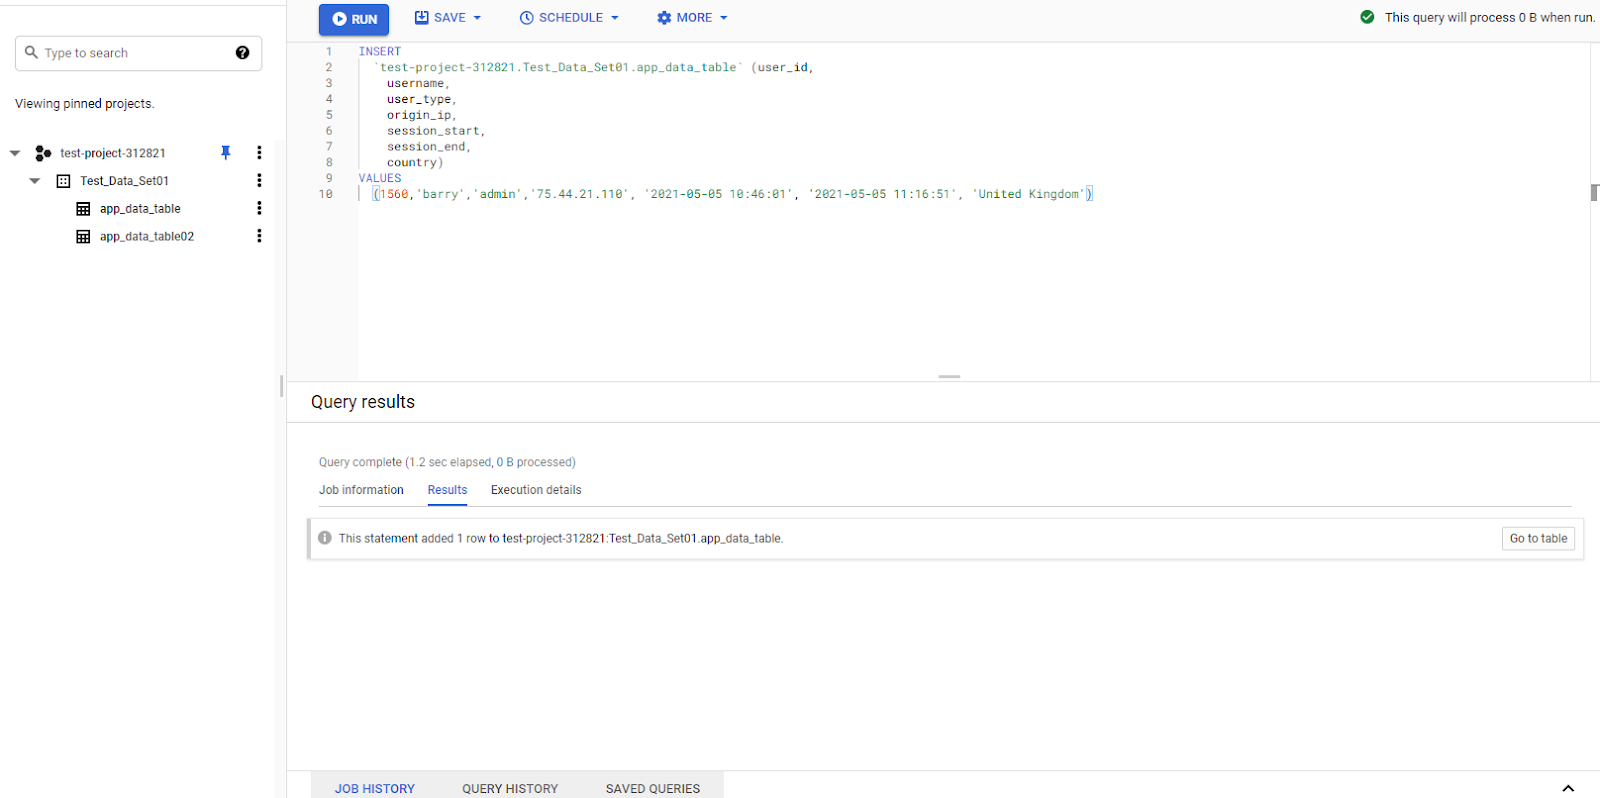Open the QUERY HISTORY tab
The width and height of the screenshot is (1600, 798).
[x=510, y=788]
